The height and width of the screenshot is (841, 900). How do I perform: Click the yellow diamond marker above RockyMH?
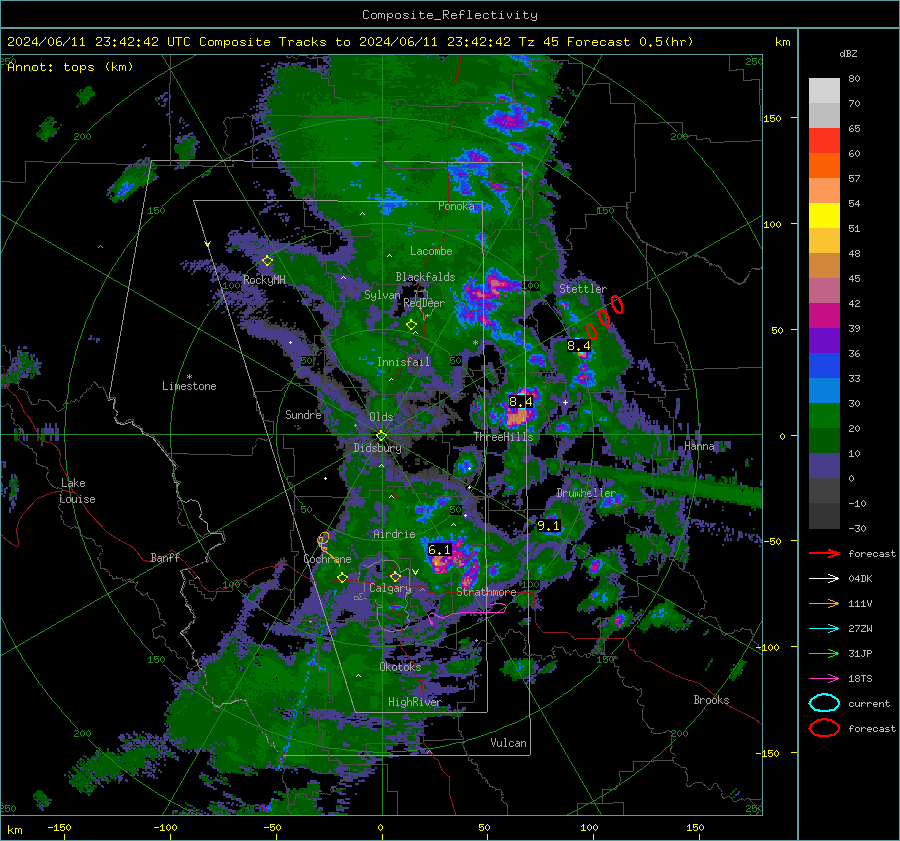[267, 261]
